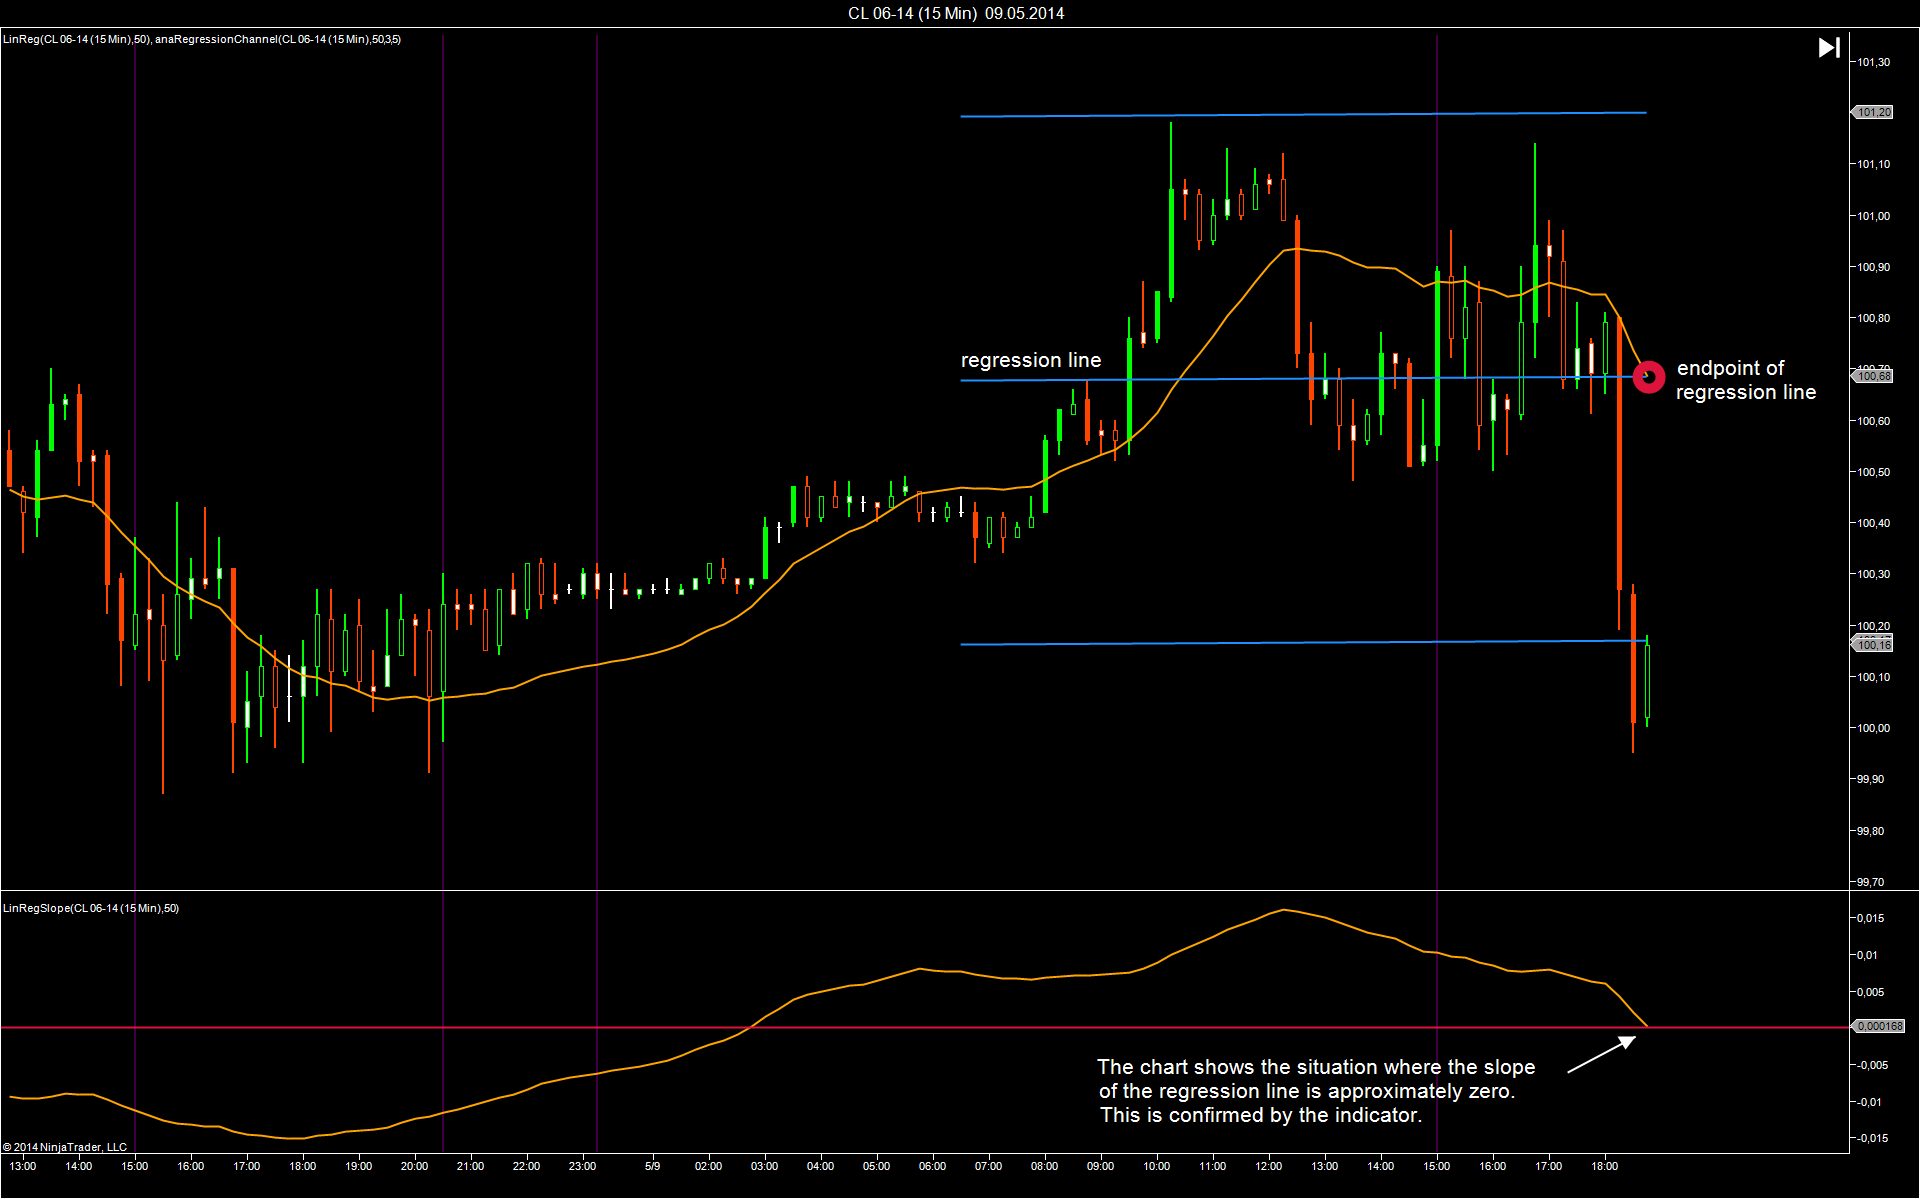Click the 0,000168 slope value marker
Screen dimensions: 1920x1199
pos(1880,1026)
